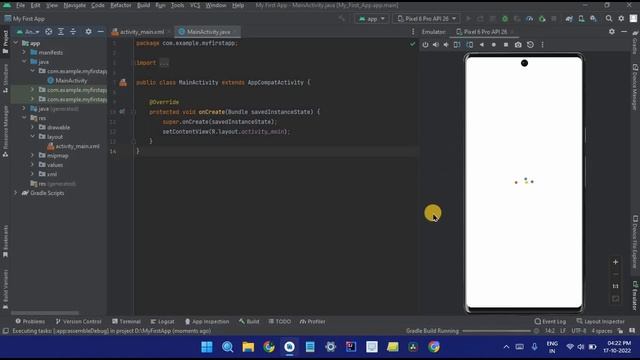Open the Terminal tool window
Viewport: 640px width, 360px height.
(126, 322)
